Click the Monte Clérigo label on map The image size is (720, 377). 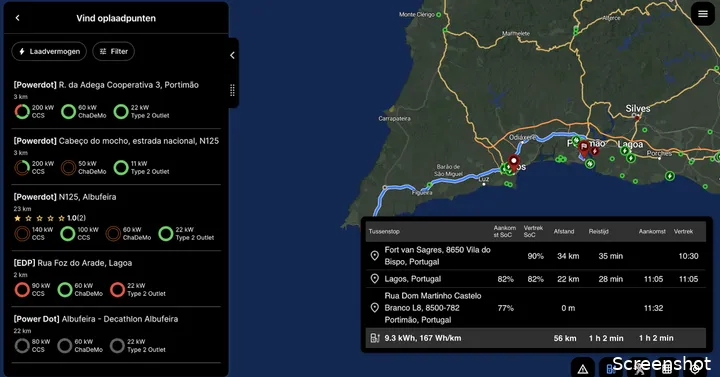coord(416,15)
